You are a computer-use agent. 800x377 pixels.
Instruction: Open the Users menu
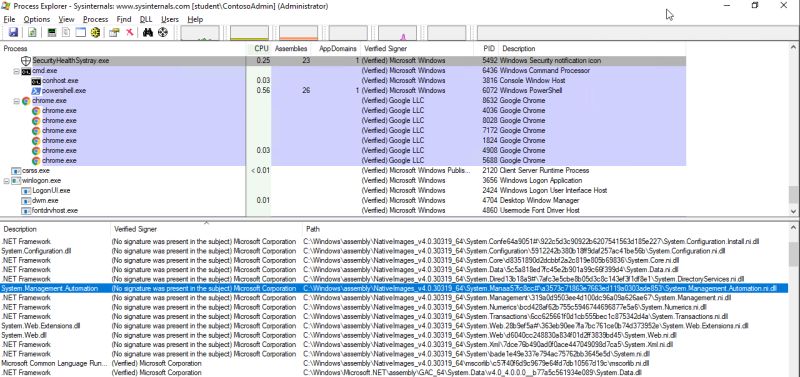(170, 19)
